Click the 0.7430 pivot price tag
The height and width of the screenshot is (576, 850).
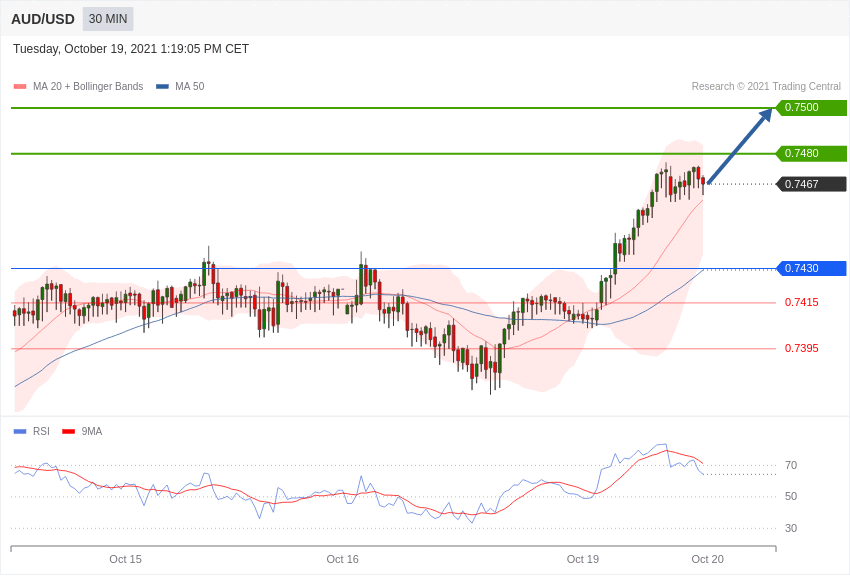tap(811, 268)
